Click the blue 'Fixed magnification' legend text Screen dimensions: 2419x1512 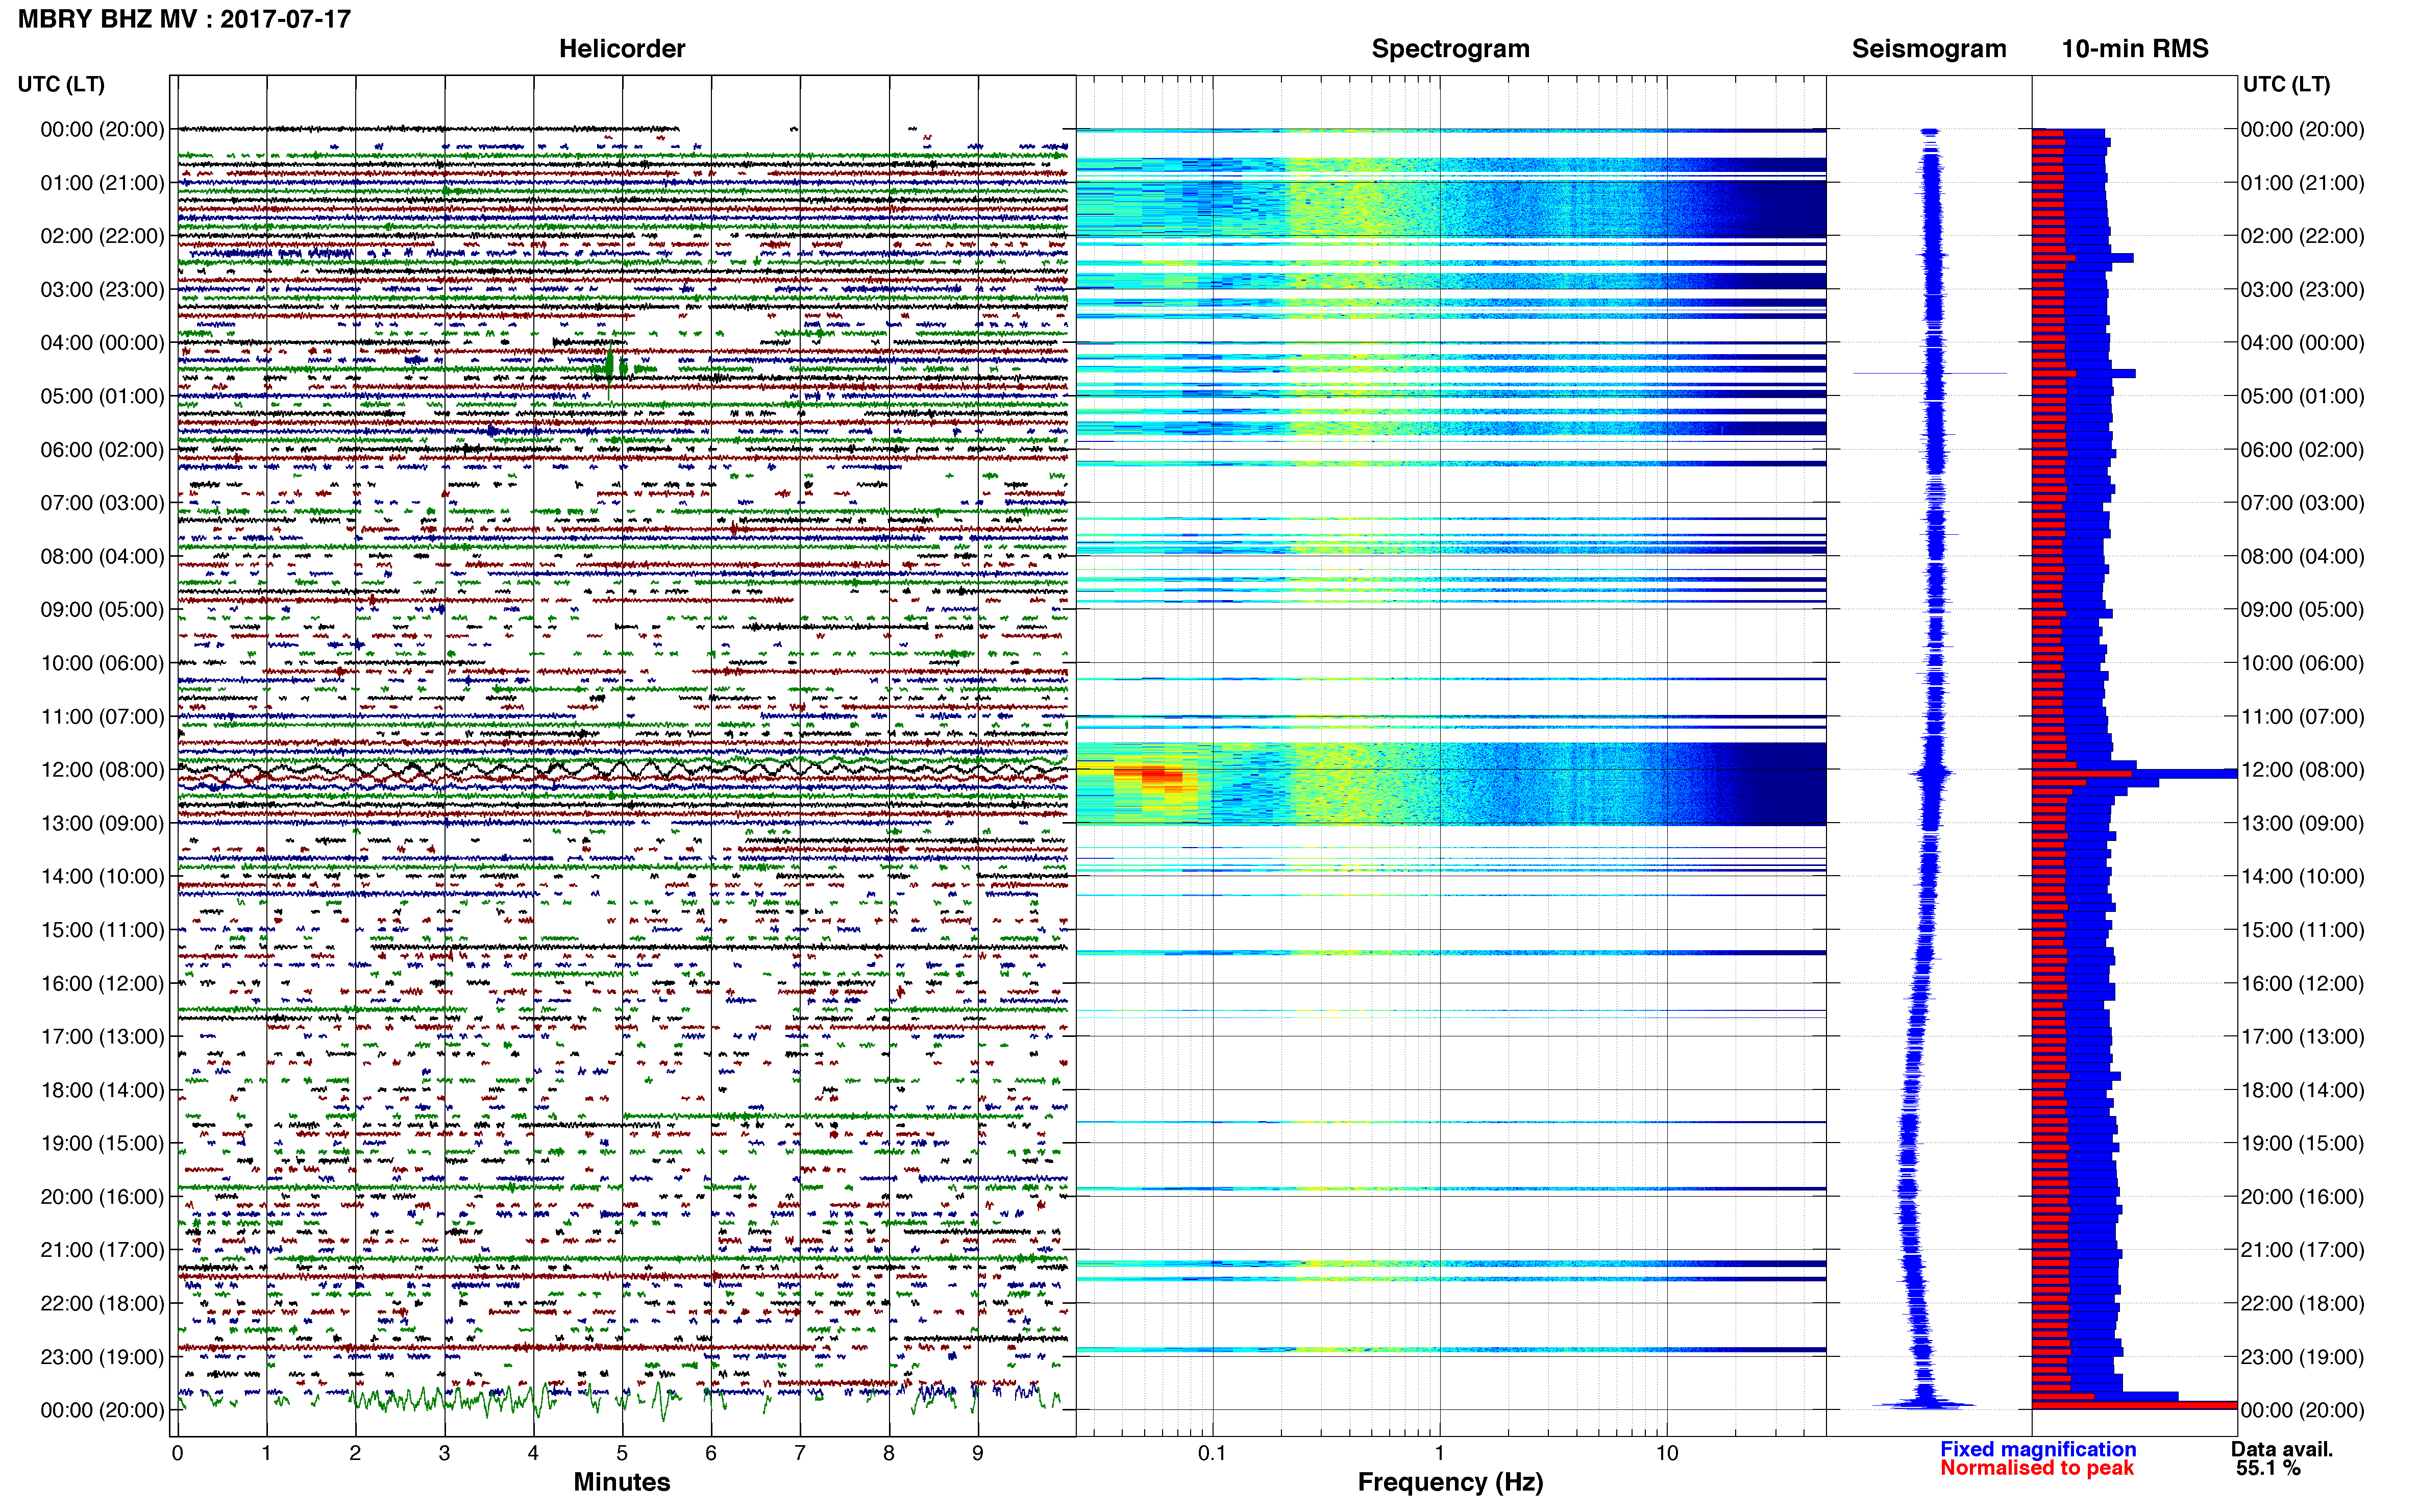point(2037,1449)
